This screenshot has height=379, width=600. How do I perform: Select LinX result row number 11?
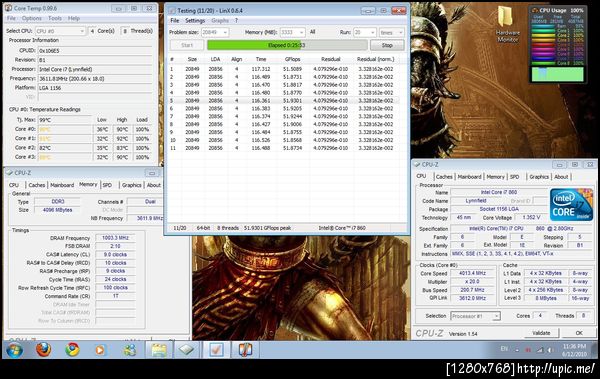tap(284, 148)
